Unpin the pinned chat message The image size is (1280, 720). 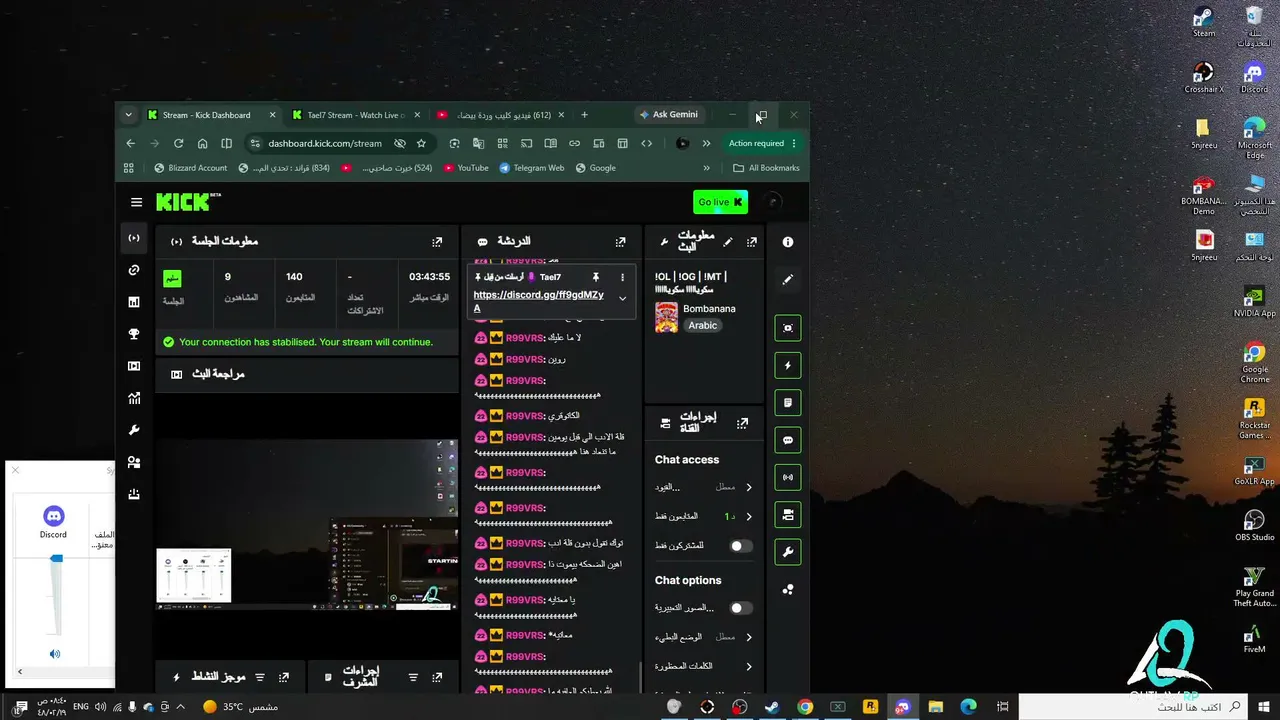[596, 277]
